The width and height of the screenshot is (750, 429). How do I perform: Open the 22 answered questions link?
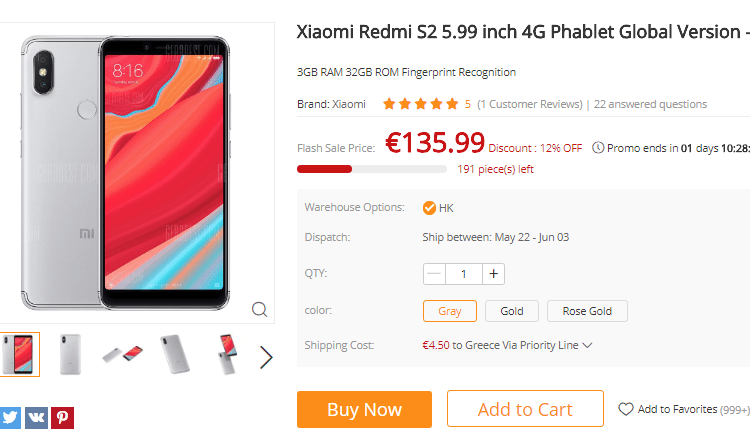pyautogui.click(x=650, y=104)
